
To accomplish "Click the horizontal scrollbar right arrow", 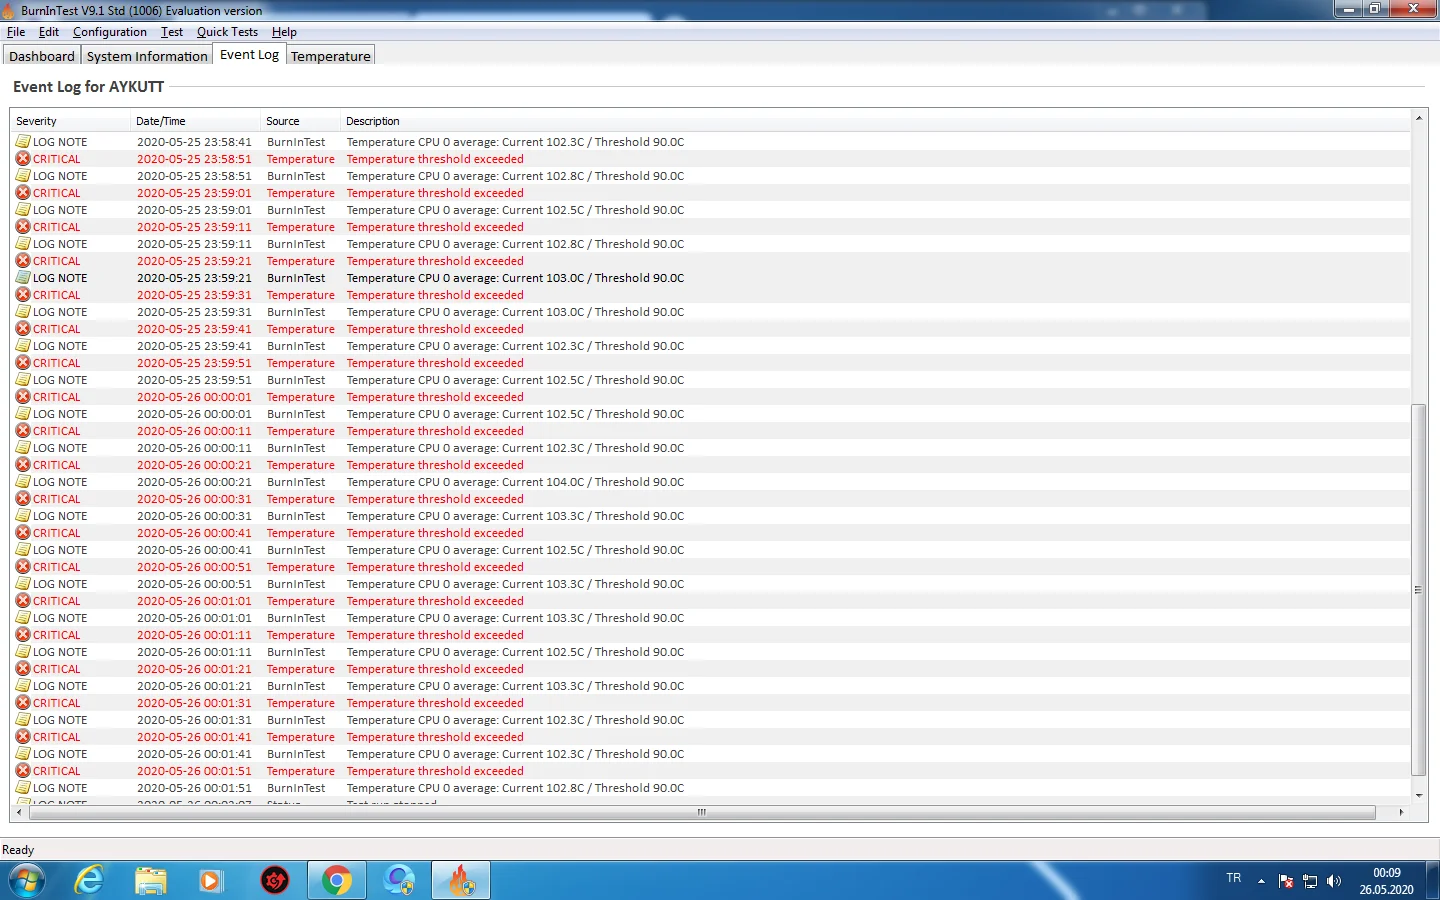I will coord(1401,812).
